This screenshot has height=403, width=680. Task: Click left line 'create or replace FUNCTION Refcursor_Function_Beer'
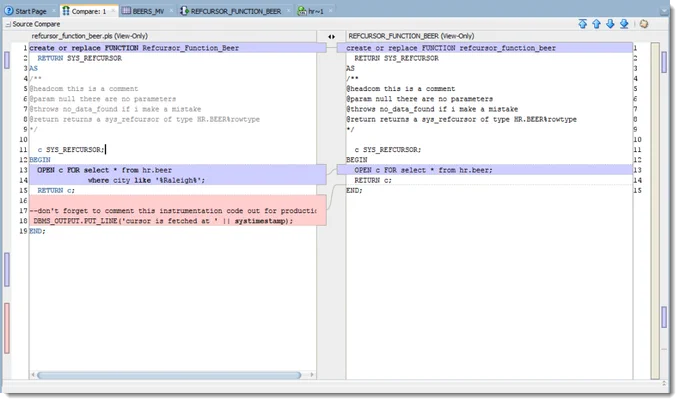(134, 48)
